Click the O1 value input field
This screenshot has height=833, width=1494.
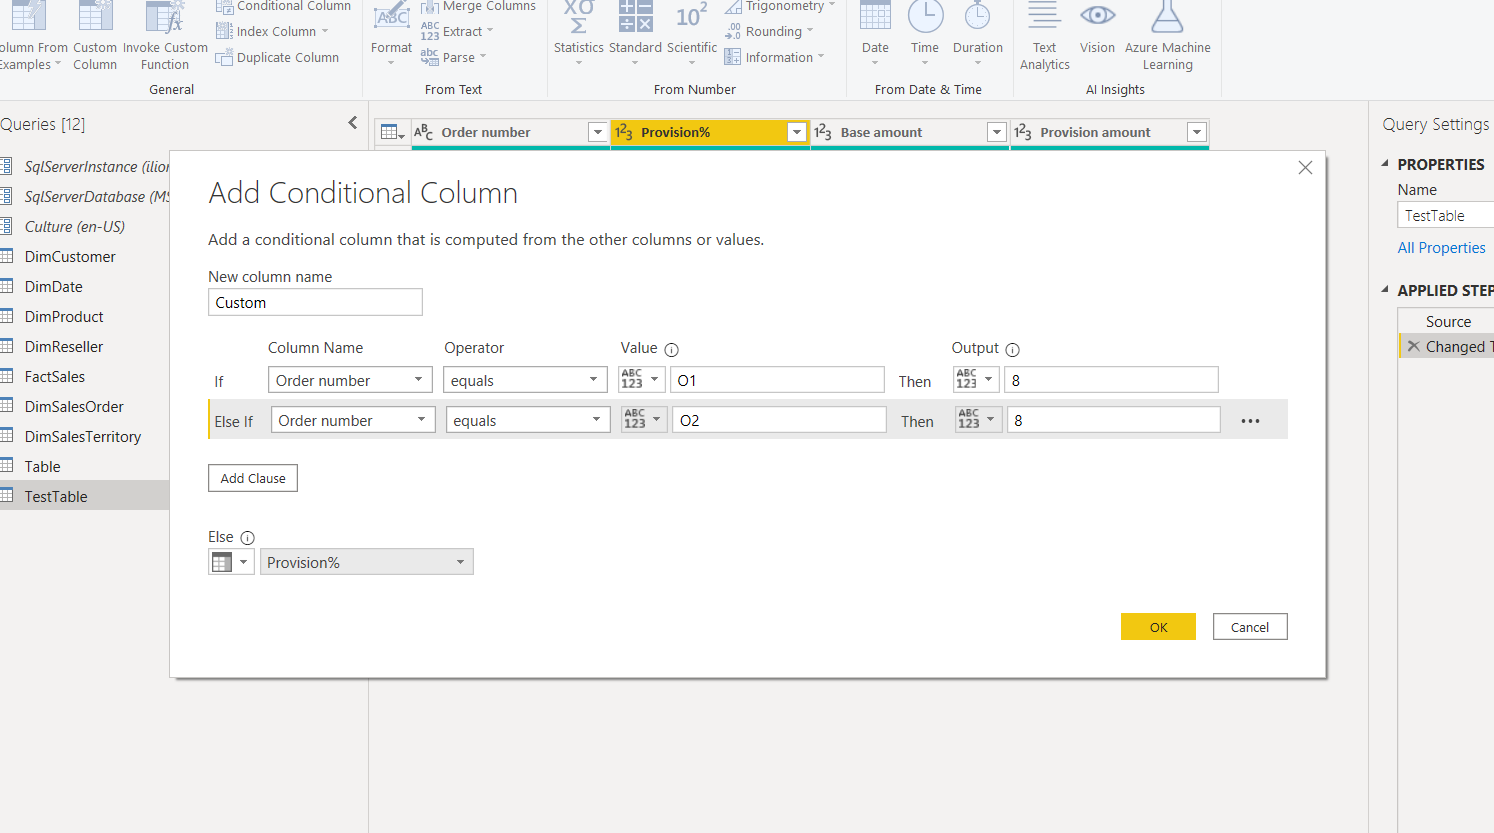tap(777, 380)
